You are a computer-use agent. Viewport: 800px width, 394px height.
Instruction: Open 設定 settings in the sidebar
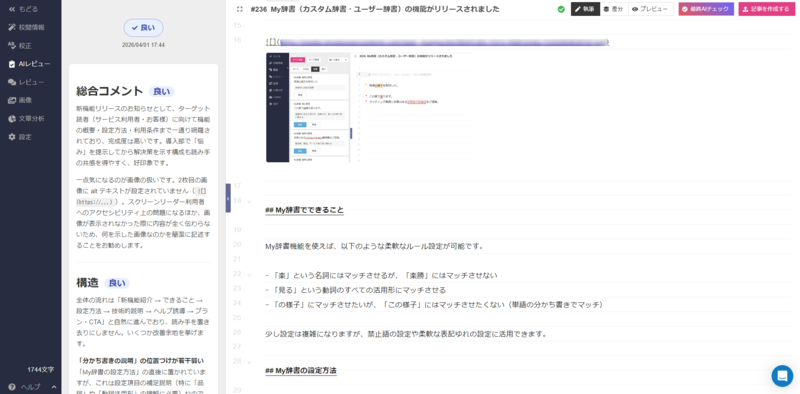coord(20,137)
